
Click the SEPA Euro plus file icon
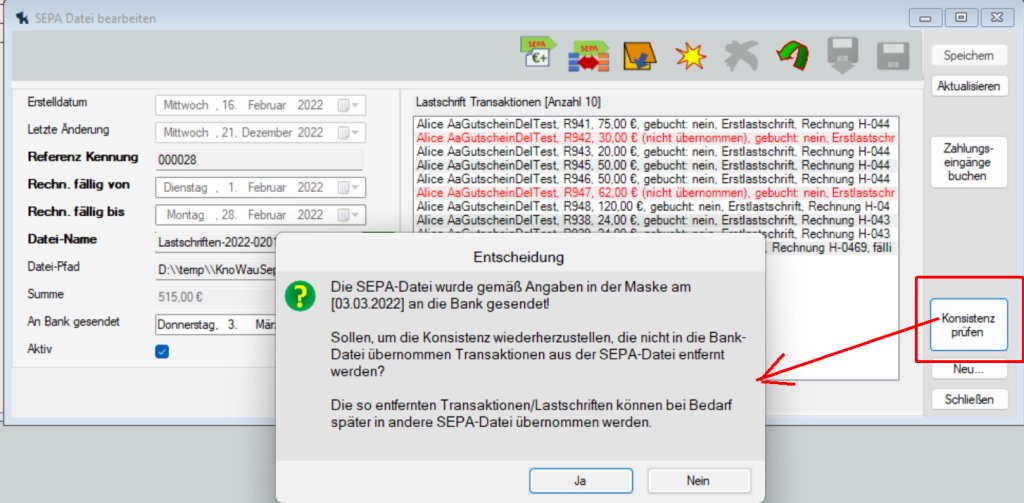(538, 56)
